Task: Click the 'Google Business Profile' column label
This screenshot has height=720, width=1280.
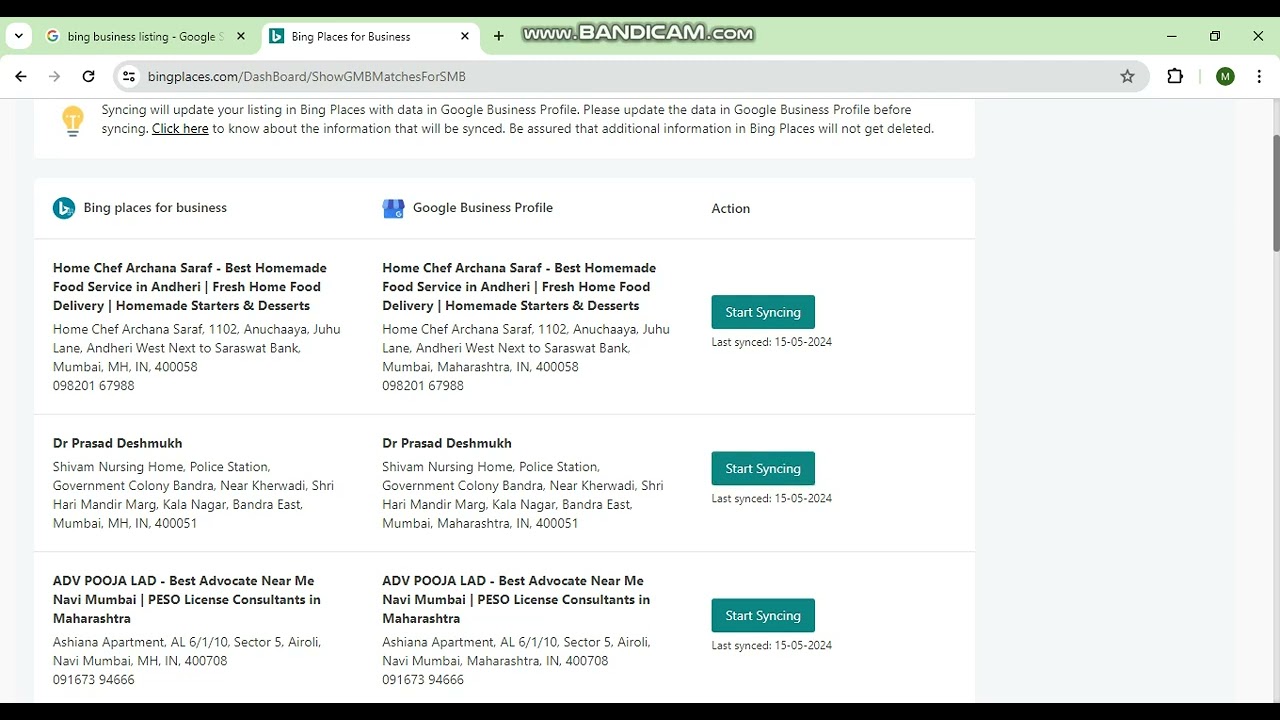Action: pos(483,208)
